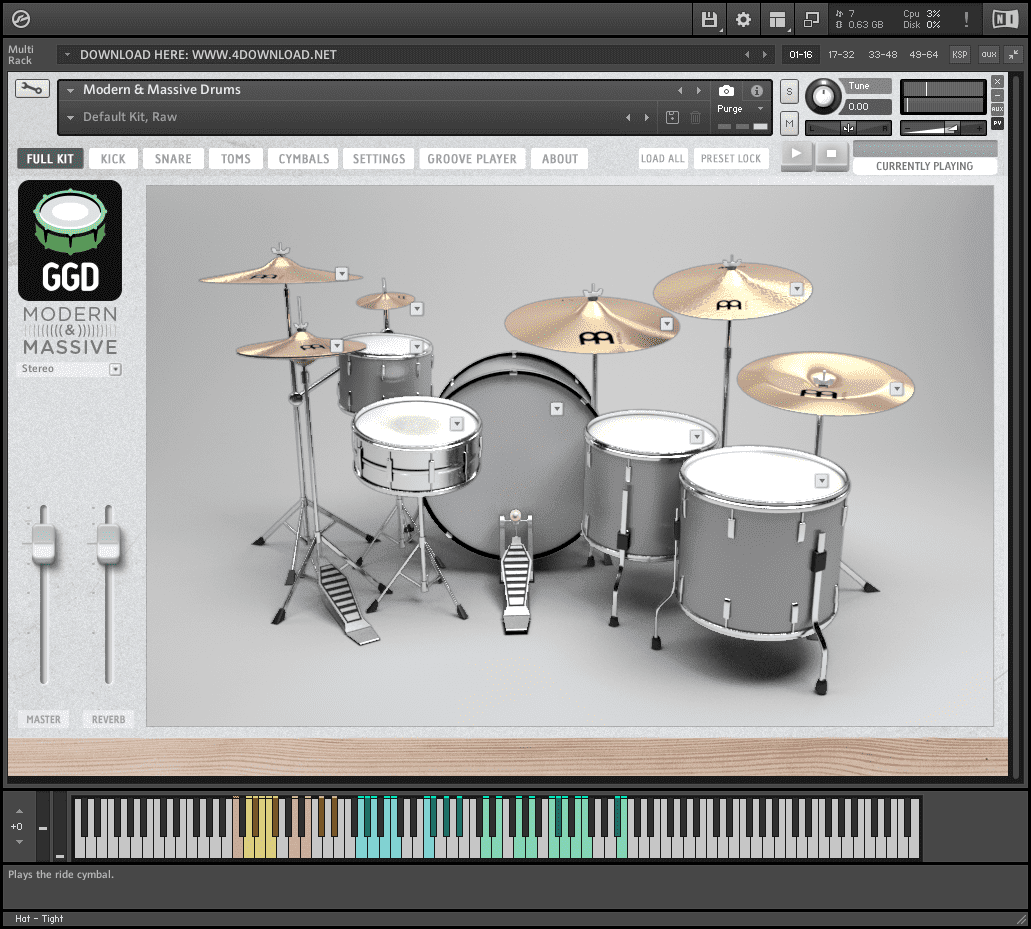
Task: Stop groove playback
Action: coord(831,155)
